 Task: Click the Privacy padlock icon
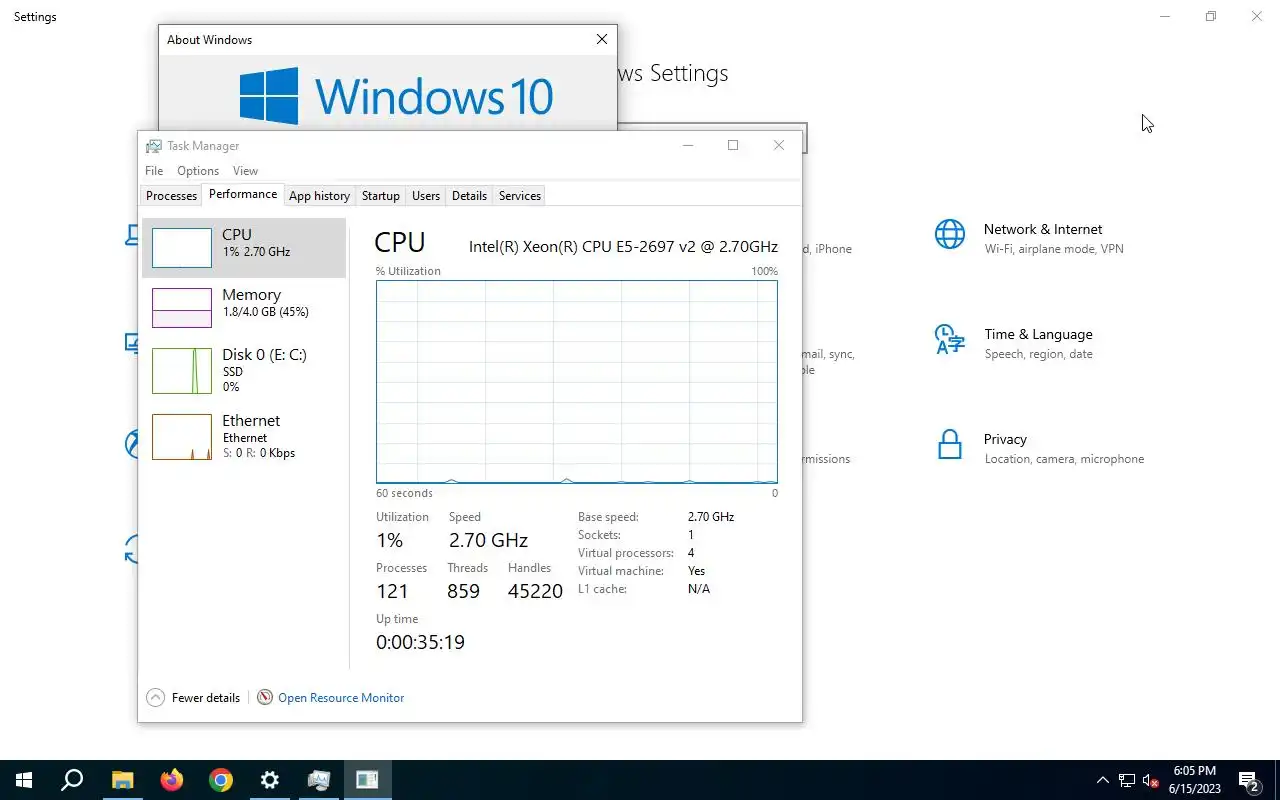pos(950,445)
